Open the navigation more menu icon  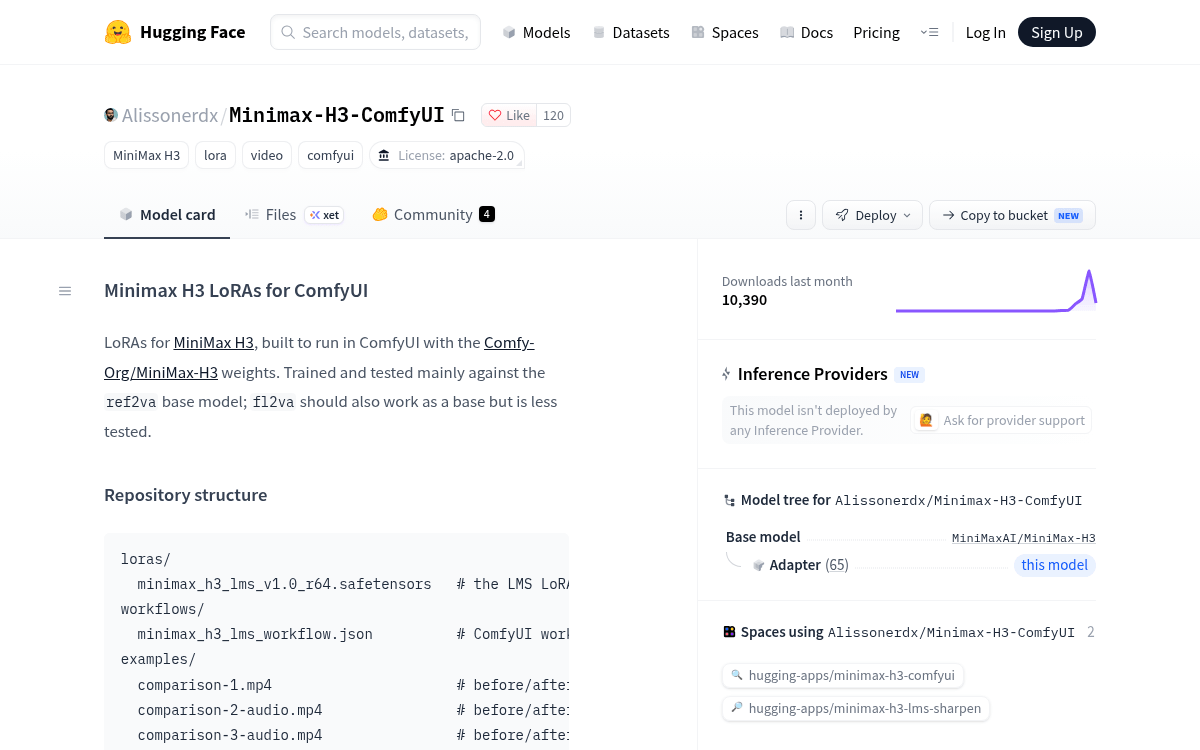[929, 32]
